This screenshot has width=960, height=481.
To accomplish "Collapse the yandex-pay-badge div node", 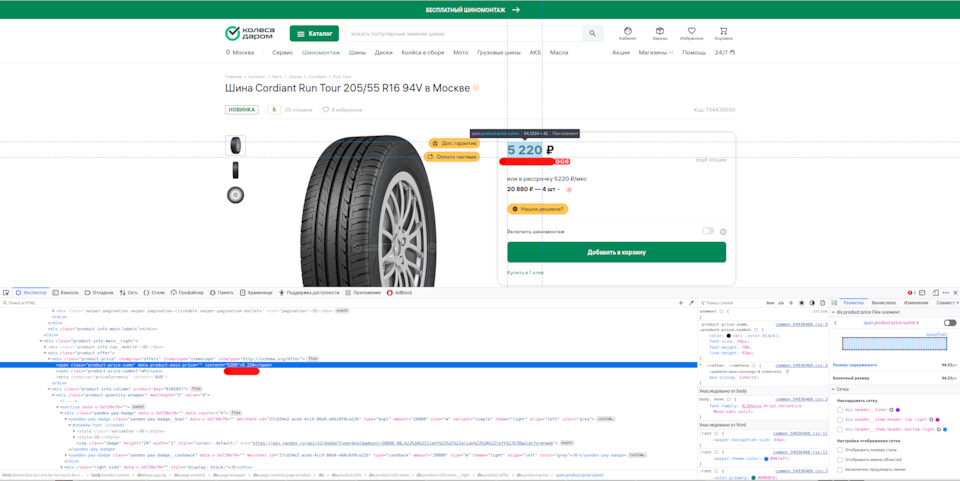I will 61,412.
